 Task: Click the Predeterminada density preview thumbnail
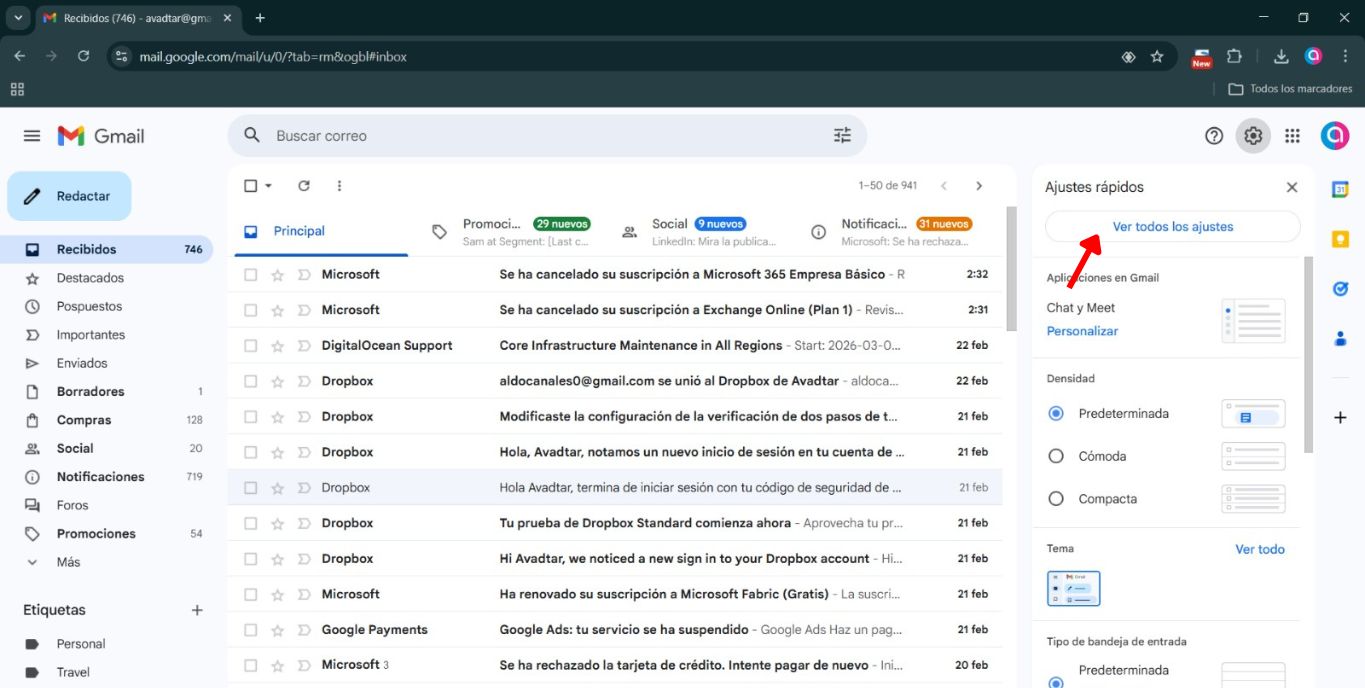coord(1253,413)
